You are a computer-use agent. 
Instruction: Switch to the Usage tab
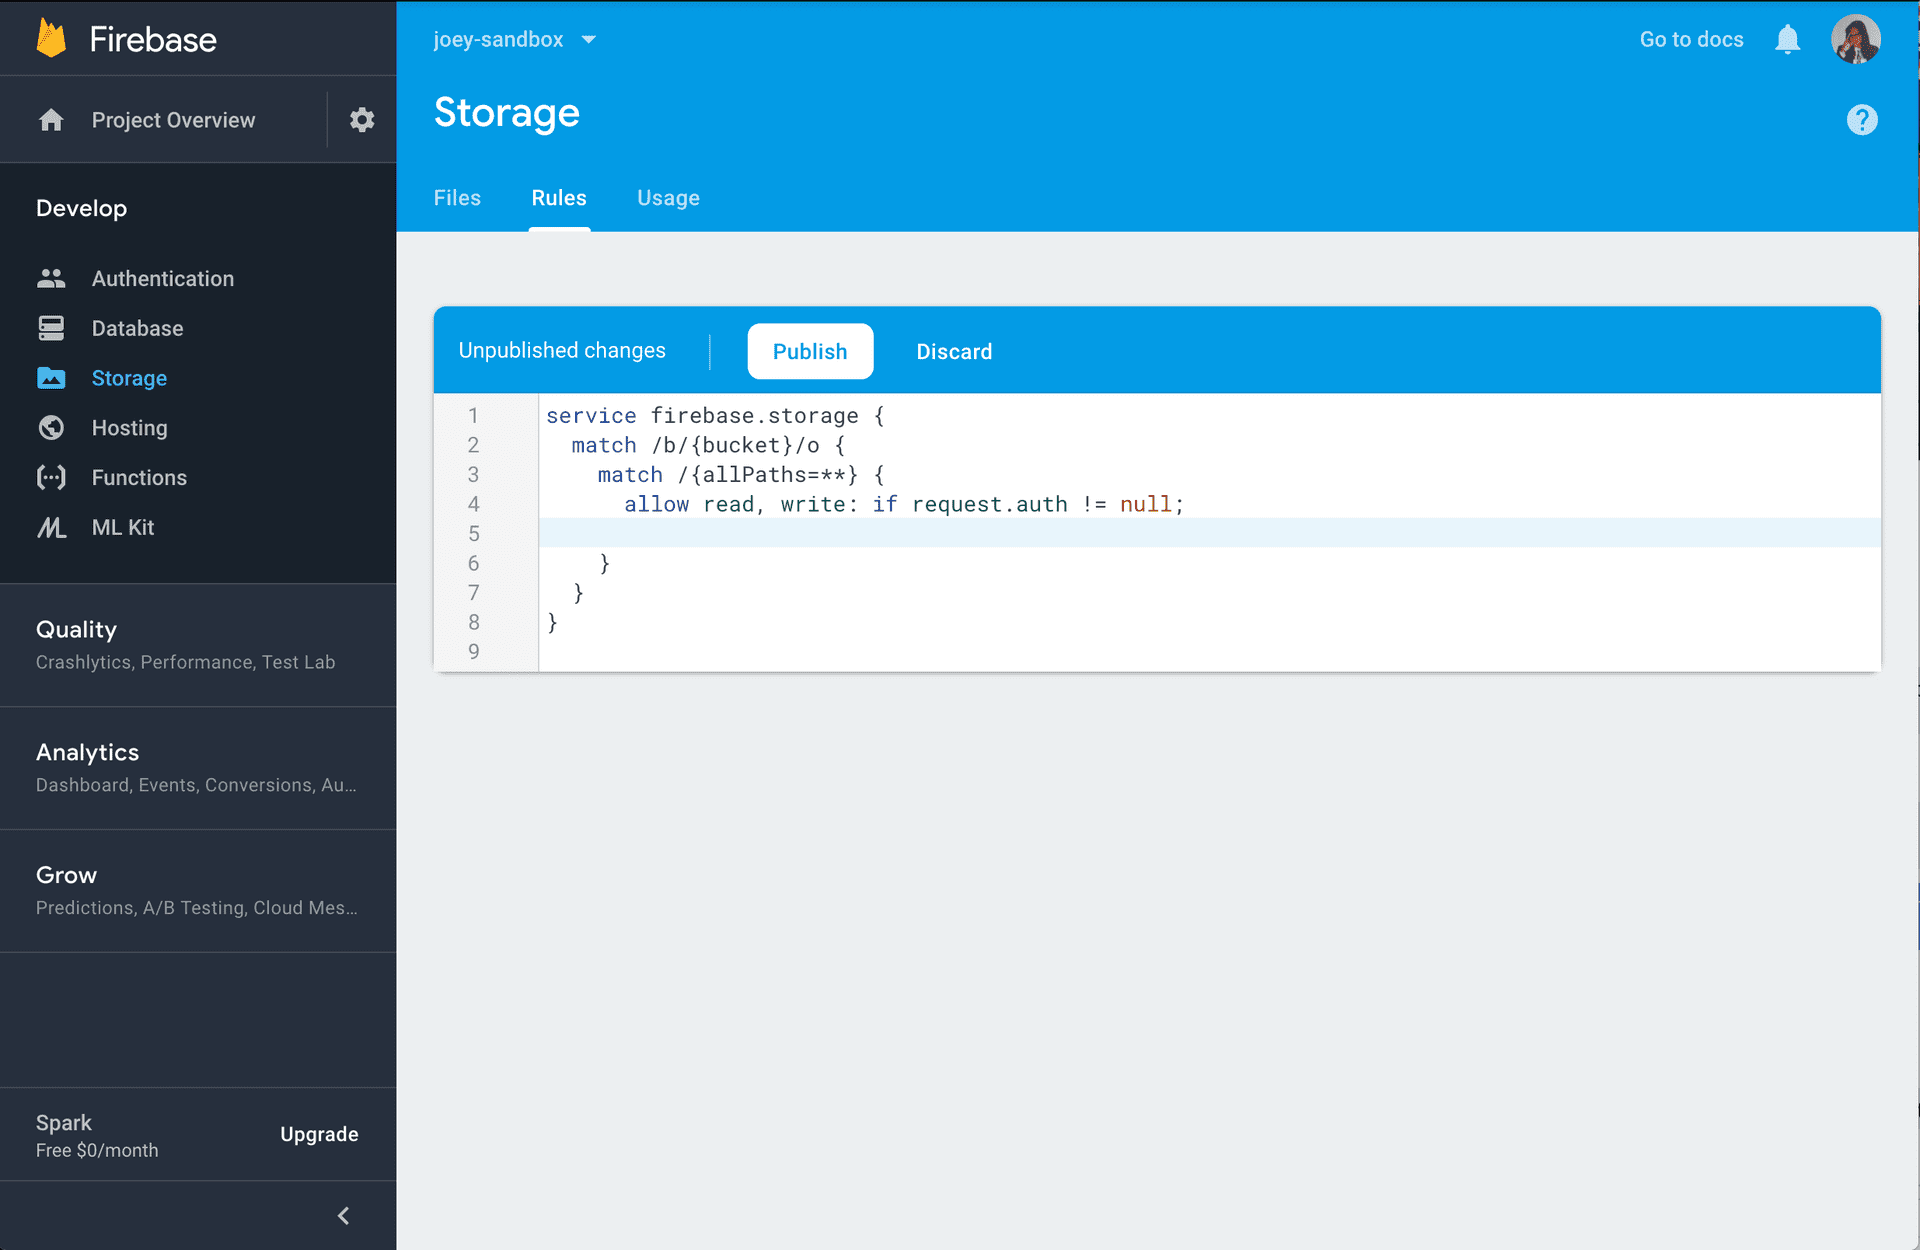click(x=668, y=198)
